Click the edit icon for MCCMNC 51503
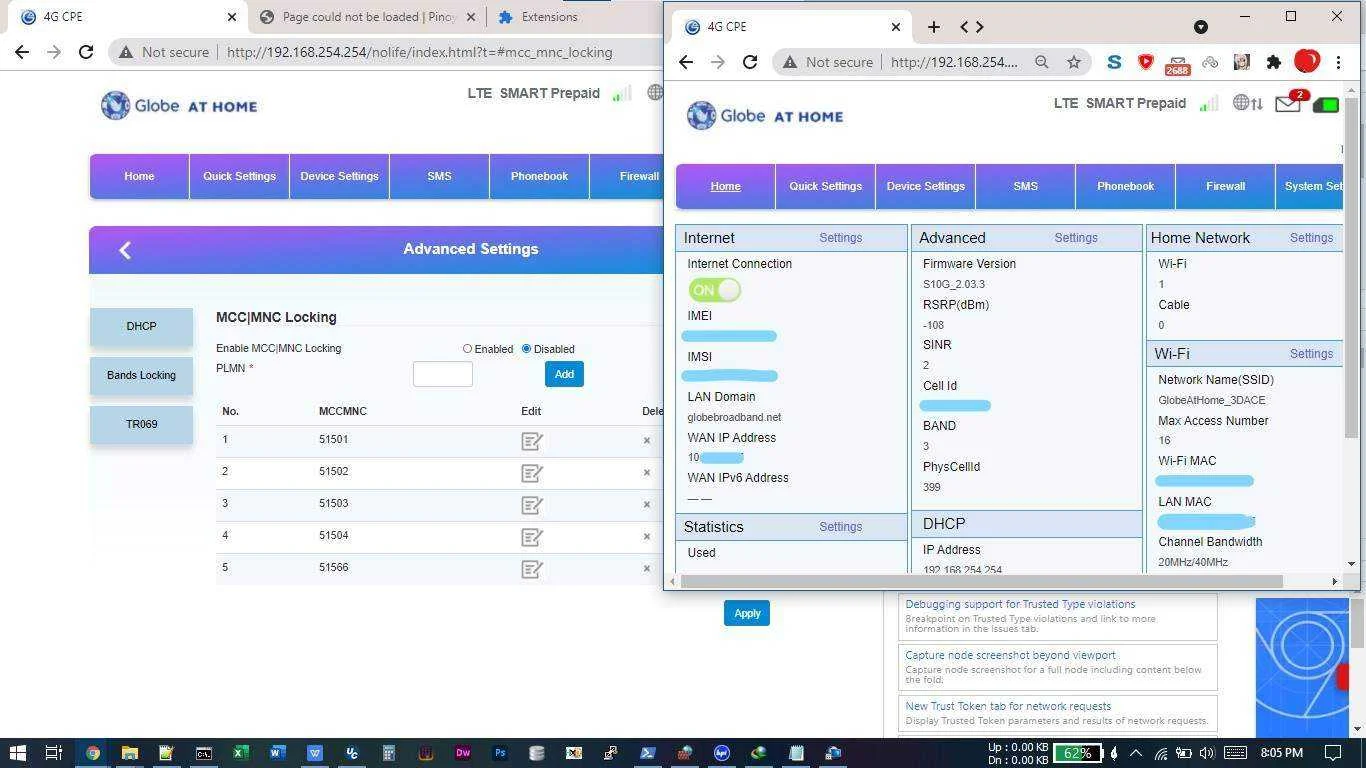Image resolution: width=1366 pixels, height=768 pixels. pyautogui.click(x=532, y=505)
